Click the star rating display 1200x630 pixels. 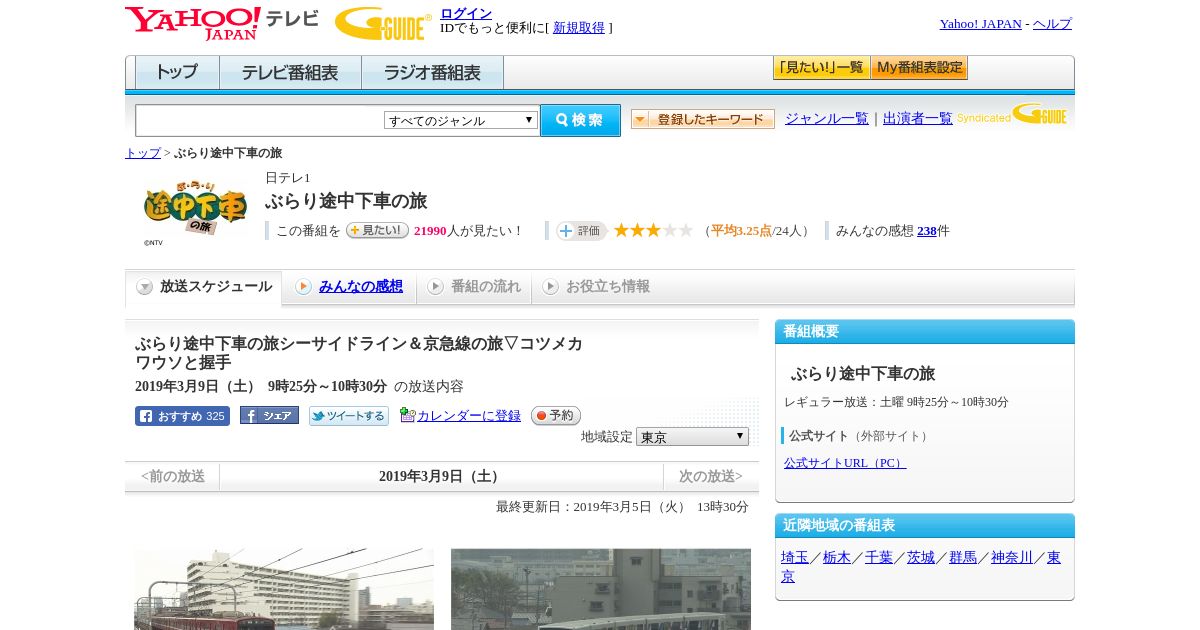pyautogui.click(x=653, y=230)
